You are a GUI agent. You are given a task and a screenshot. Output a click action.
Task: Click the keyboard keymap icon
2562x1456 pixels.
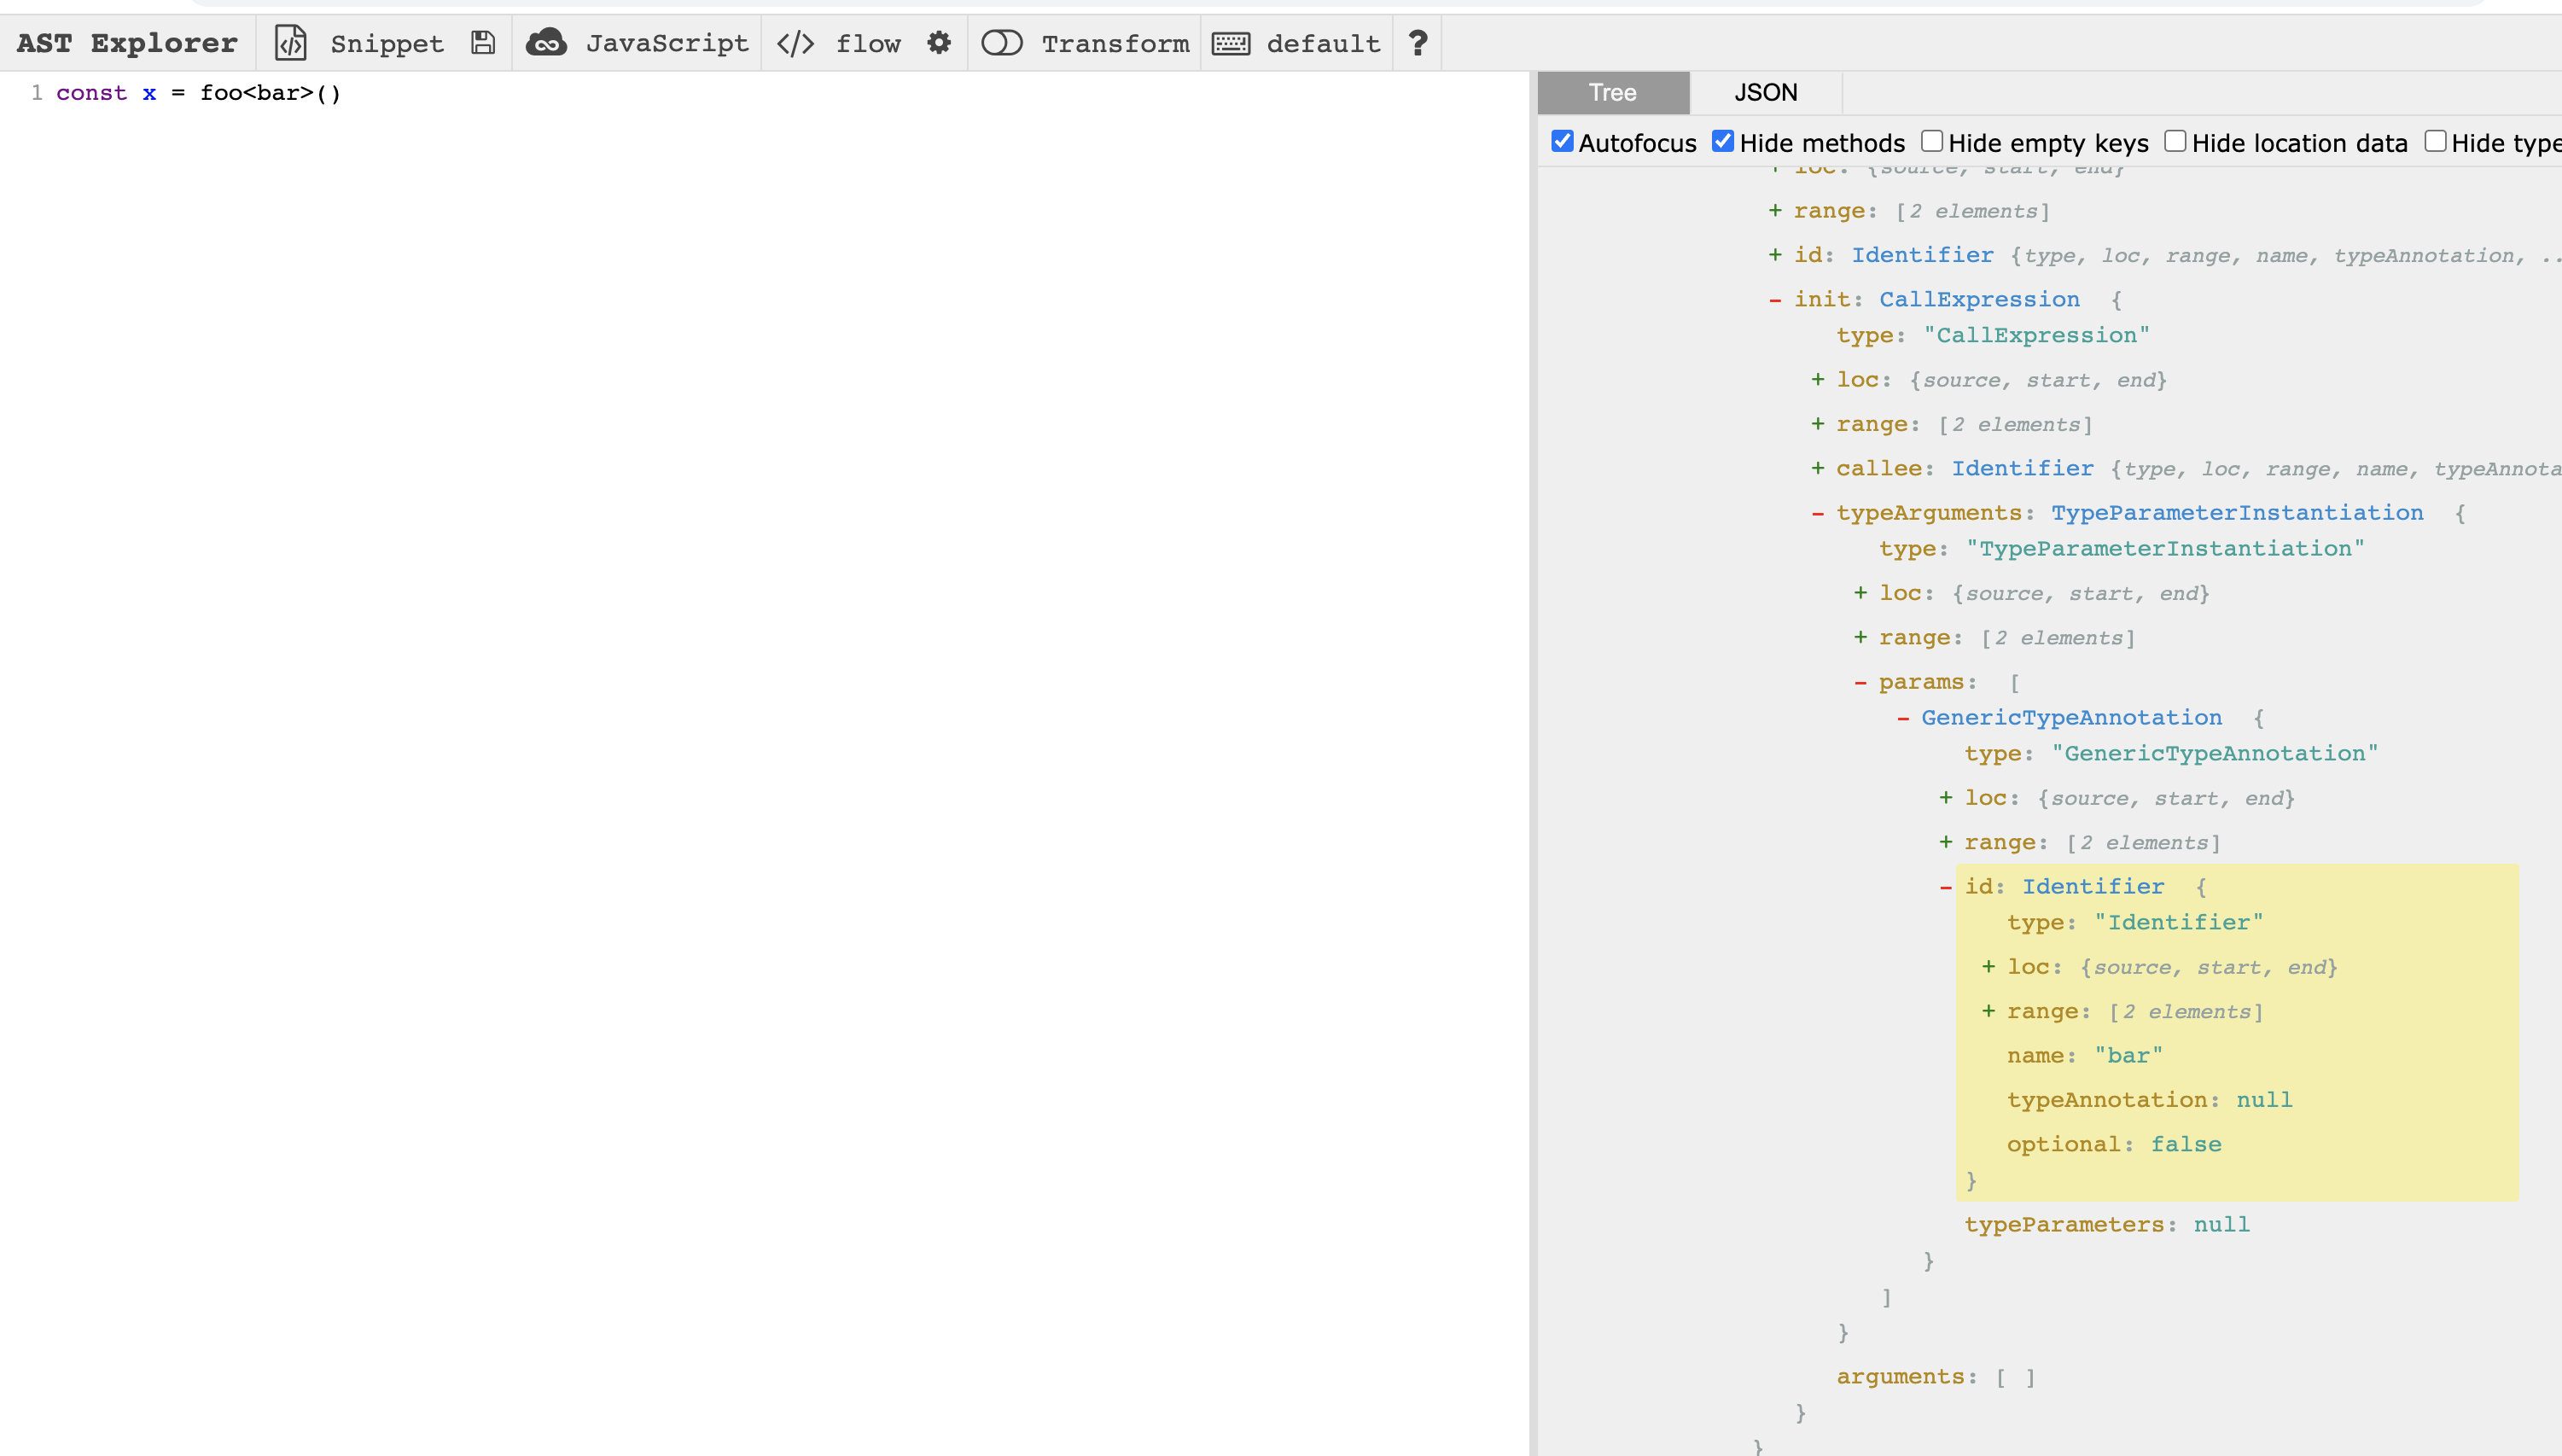point(1230,43)
